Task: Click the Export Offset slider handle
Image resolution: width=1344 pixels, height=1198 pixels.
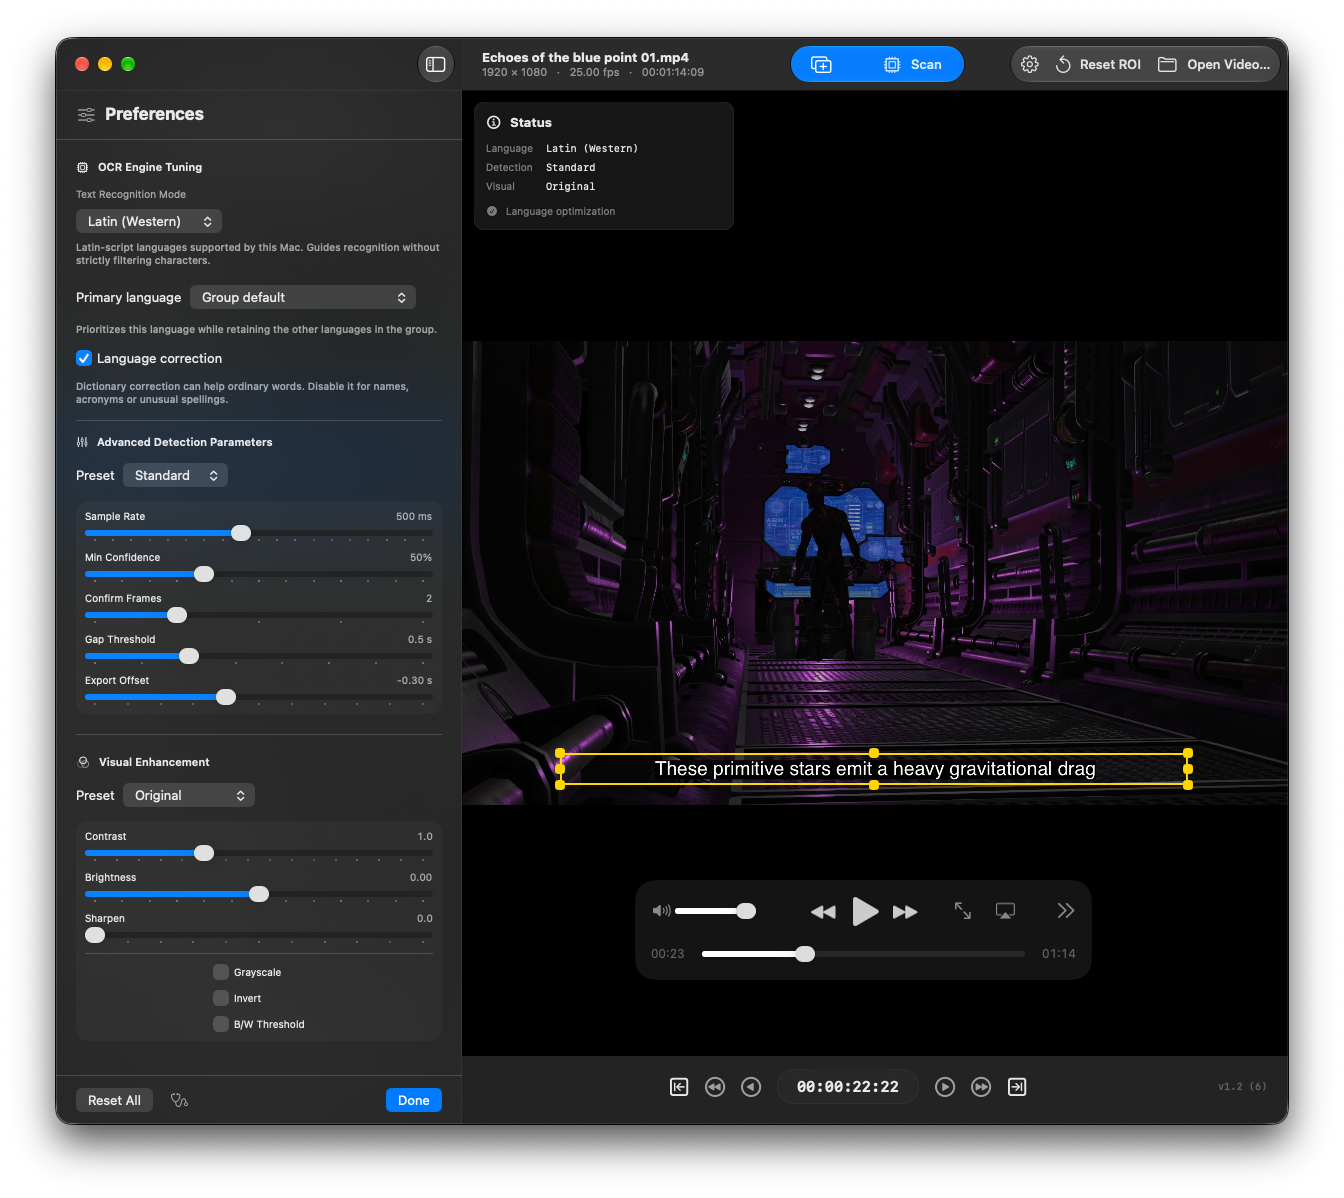Action: click(x=226, y=697)
